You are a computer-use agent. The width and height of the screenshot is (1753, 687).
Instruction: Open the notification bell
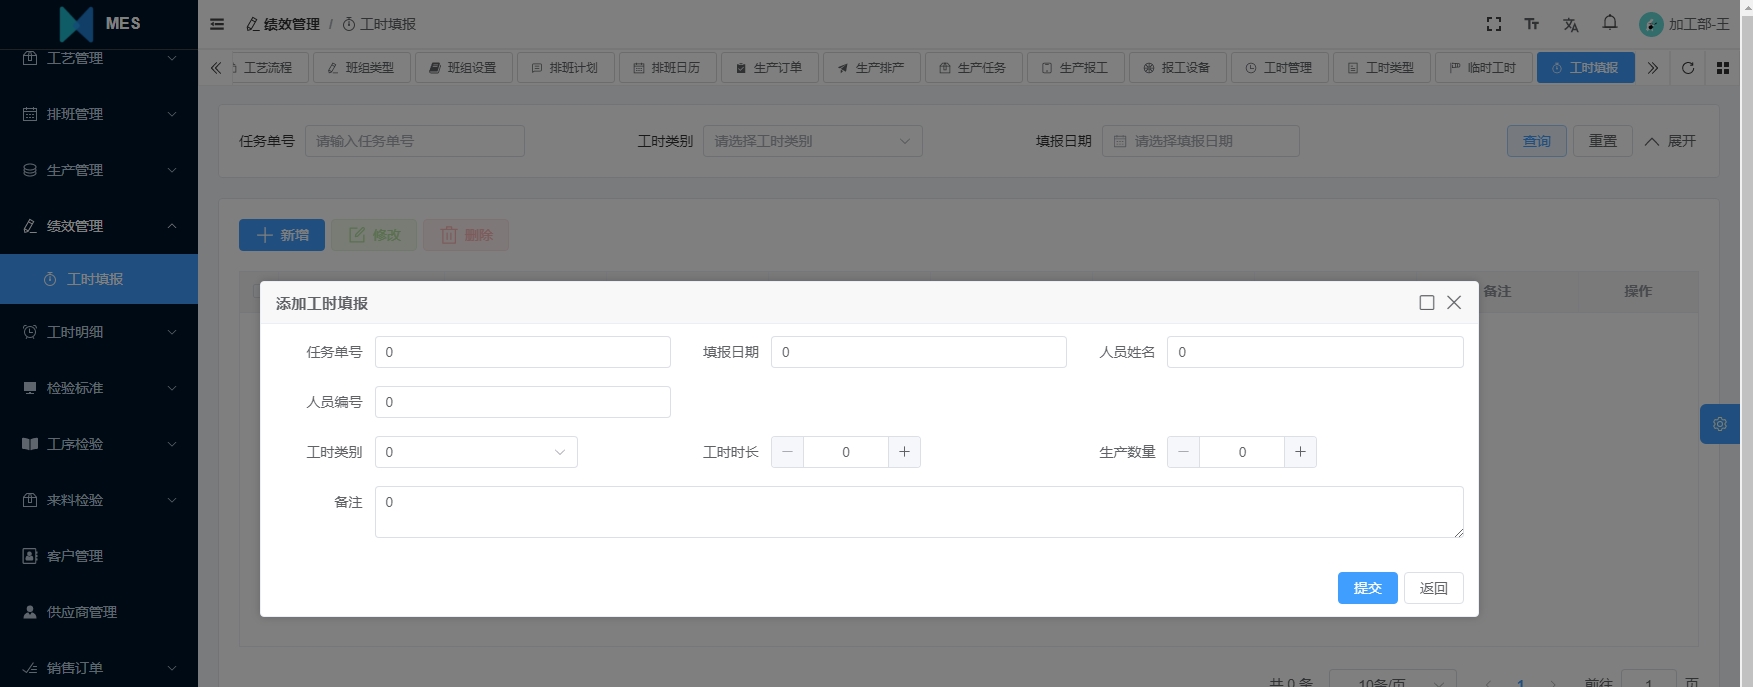point(1610,23)
